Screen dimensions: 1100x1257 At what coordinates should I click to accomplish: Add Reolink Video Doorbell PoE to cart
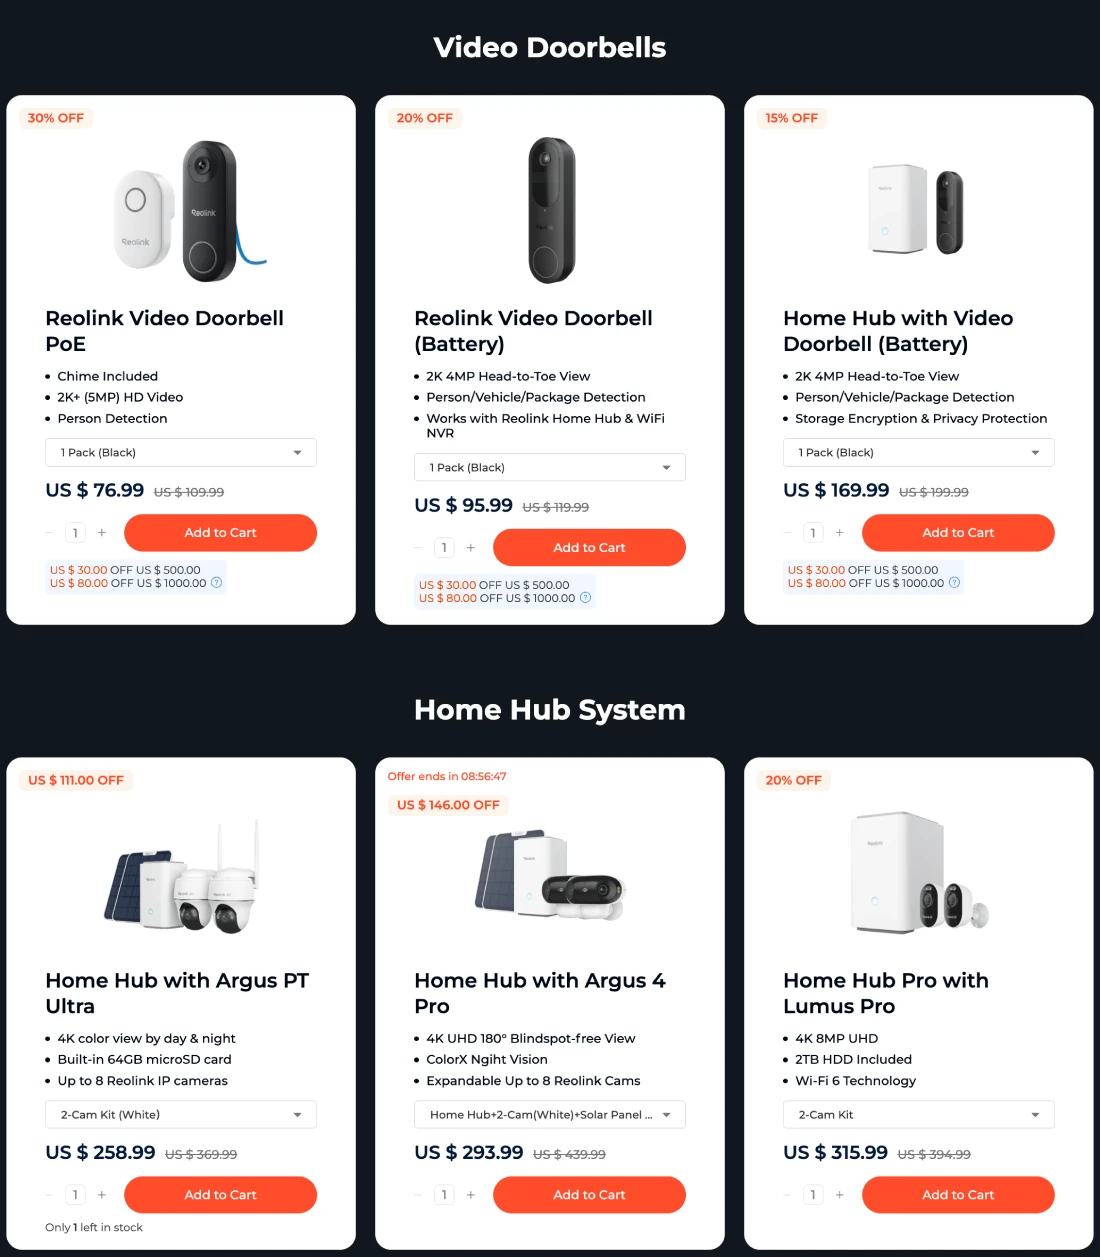(x=220, y=533)
